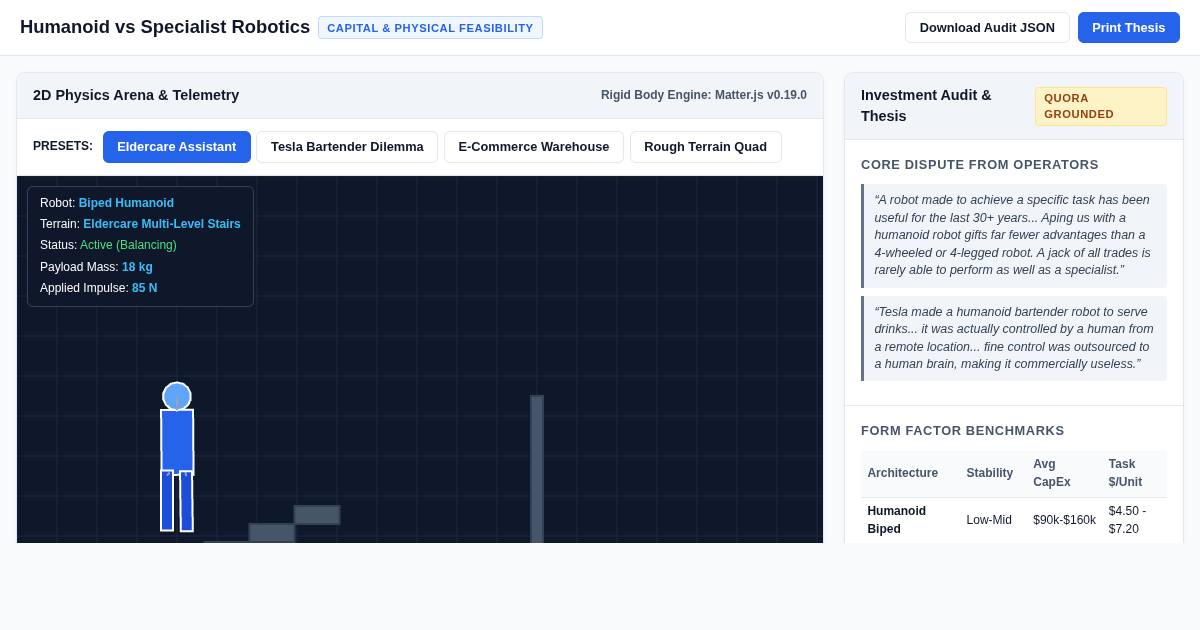
Task: Click the Print Thesis button
Action: [x=1128, y=27]
